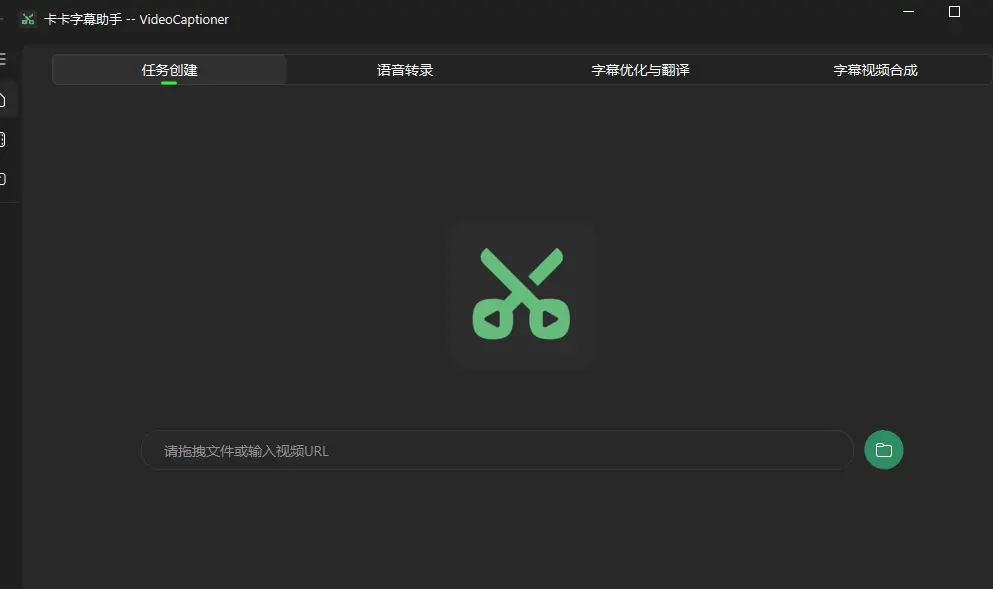Maximize the VideoCaptioner window
Screen dimensions: 993x589
954,12
